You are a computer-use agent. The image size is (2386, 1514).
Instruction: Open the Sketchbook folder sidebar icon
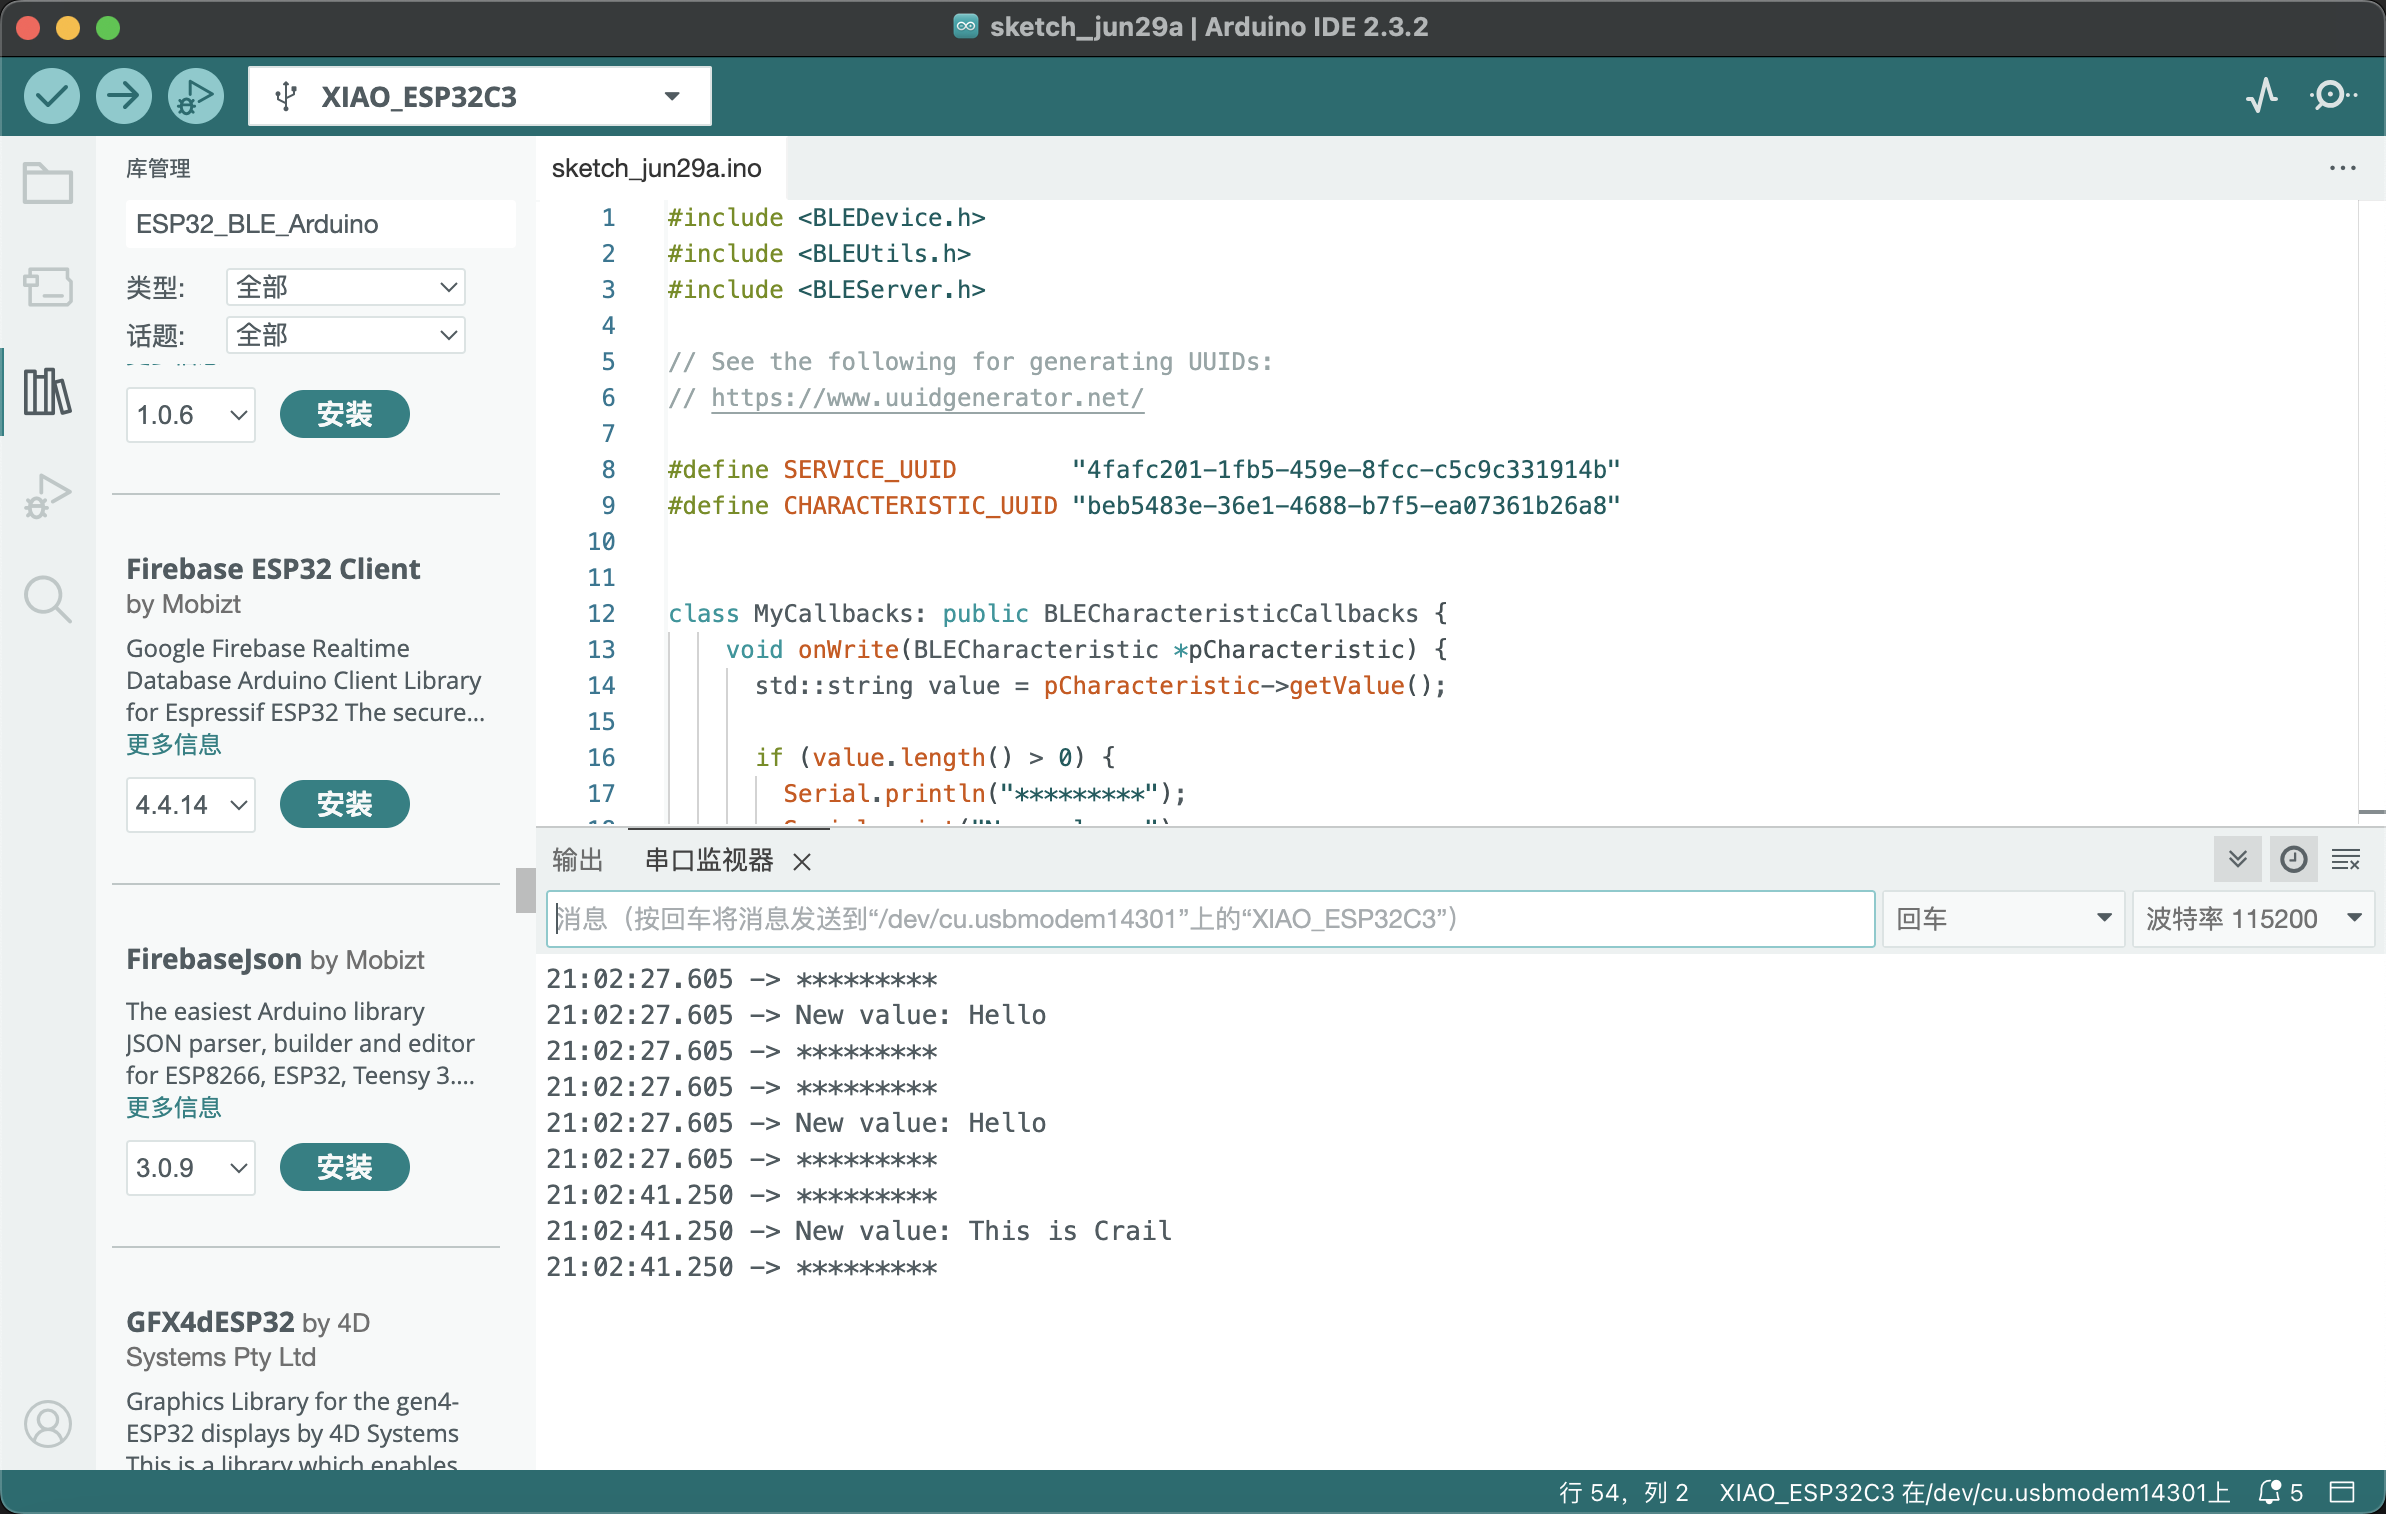(47, 183)
